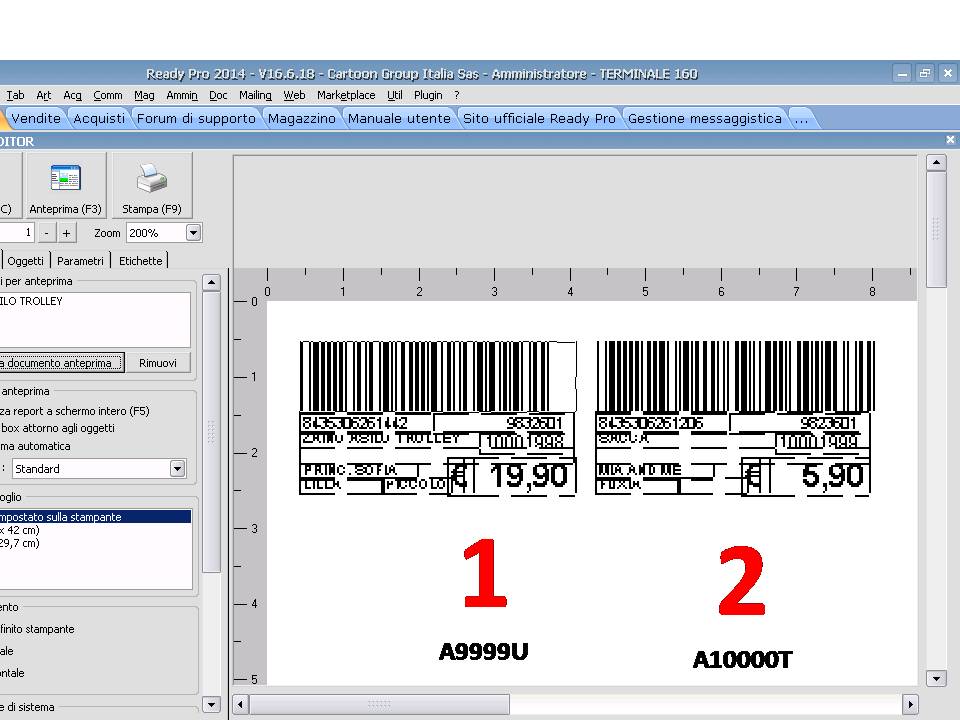Open the Acq menu
Screen dimensions: 960x720
72,95
